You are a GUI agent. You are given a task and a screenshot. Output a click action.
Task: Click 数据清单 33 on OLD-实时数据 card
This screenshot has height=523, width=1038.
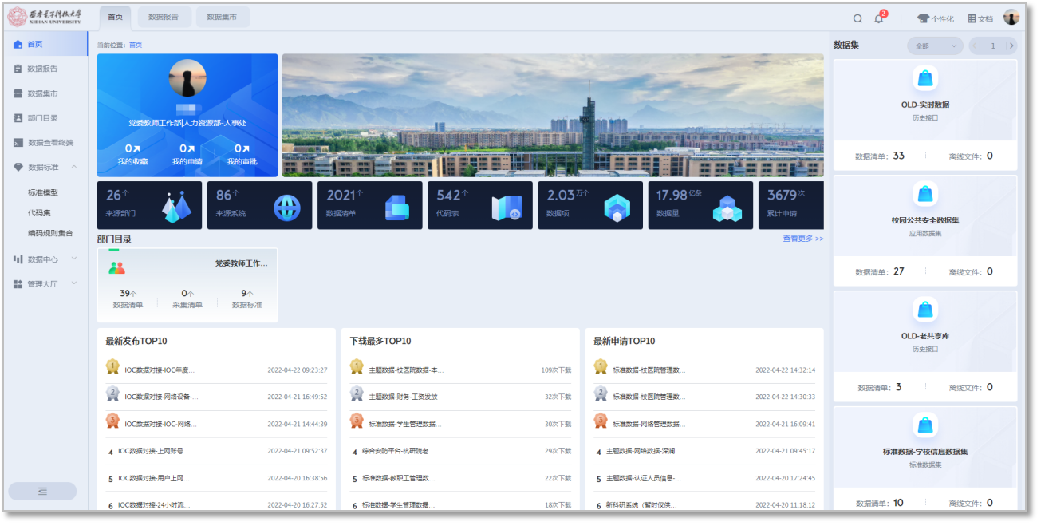(x=880, y=156)
